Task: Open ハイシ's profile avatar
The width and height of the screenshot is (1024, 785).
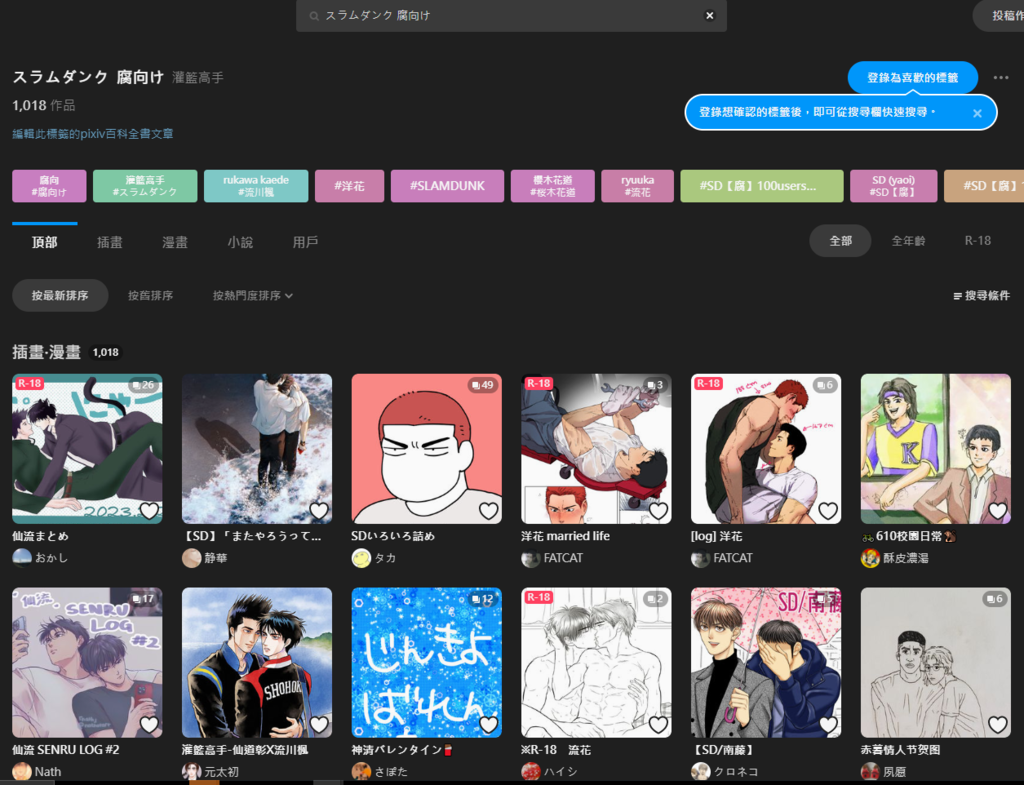Action: click(531, 772)
